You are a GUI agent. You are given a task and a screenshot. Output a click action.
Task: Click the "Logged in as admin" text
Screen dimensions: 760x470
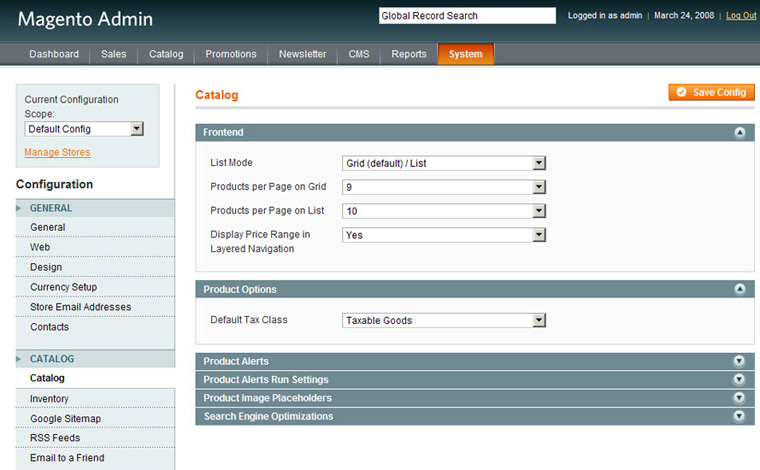tap(605, 16)
